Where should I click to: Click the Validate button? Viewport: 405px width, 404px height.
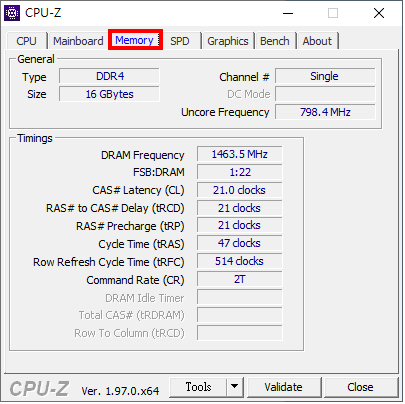(284, 387)
